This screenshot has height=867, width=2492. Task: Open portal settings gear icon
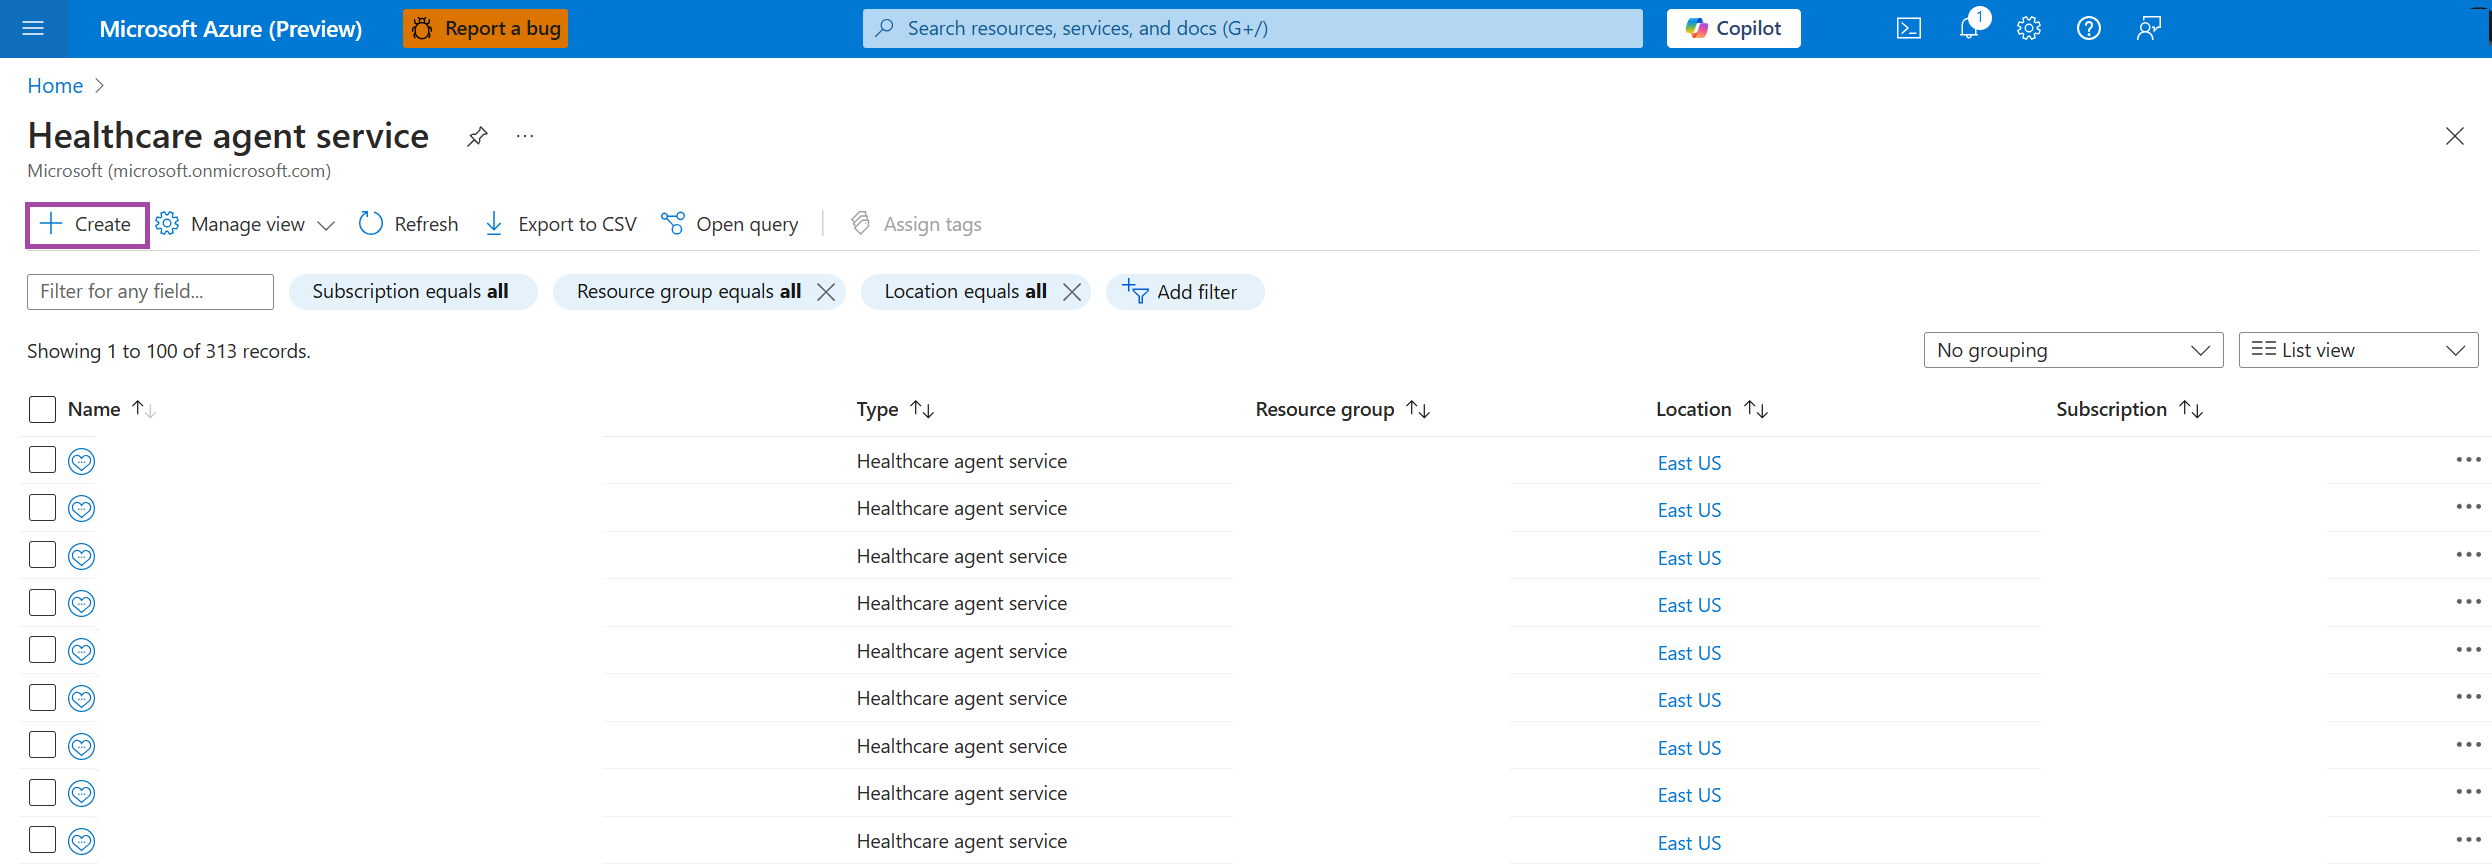tap(2028, 29)
